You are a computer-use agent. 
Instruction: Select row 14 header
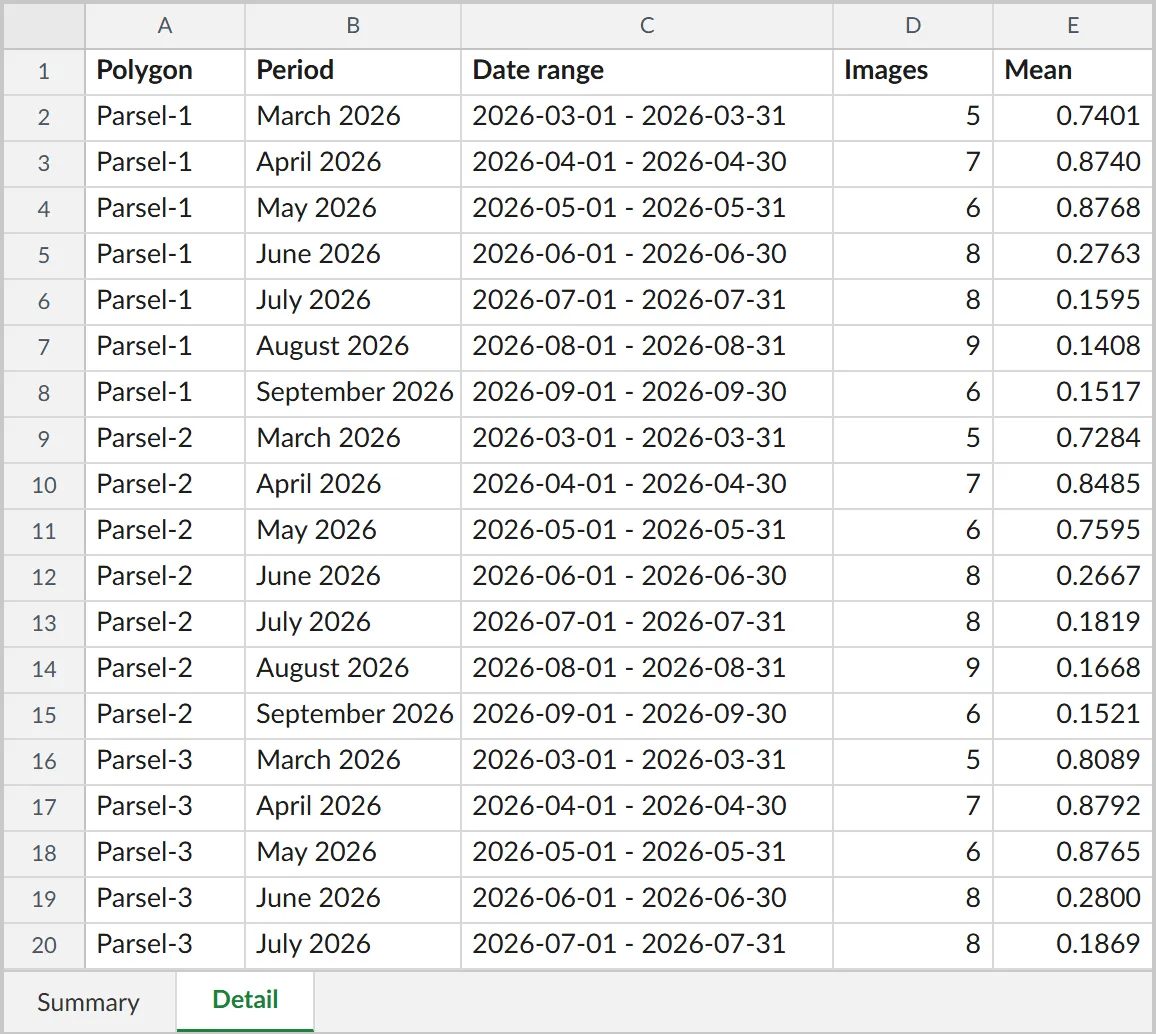click(x=44, y=669)
